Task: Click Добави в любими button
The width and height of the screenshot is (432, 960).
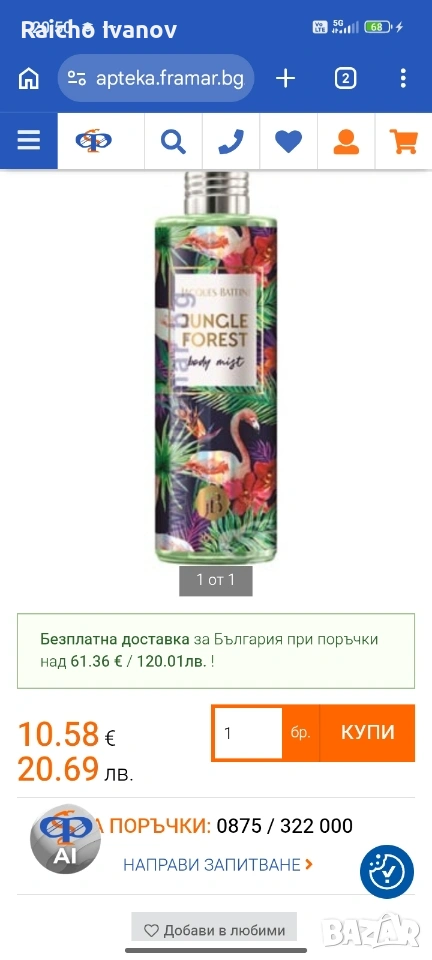Action: [214, 930]
